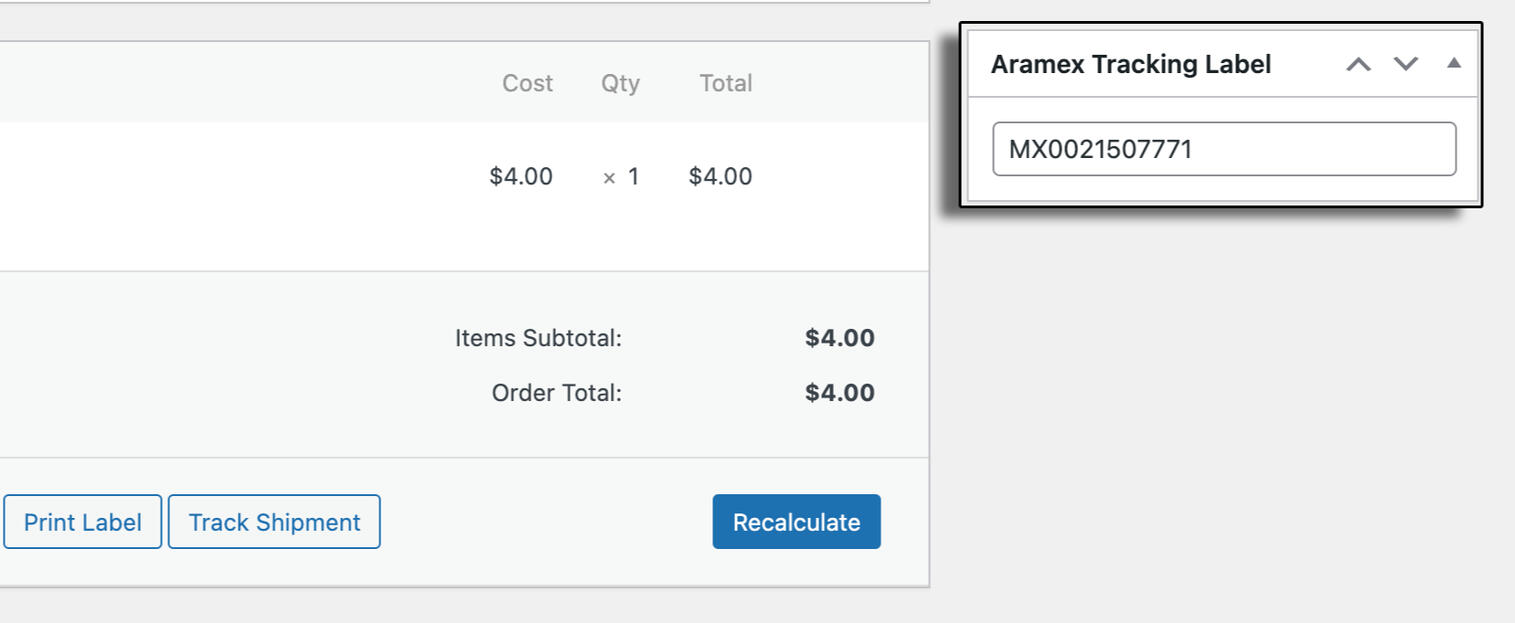This screenshot has width=1515, height=623.
Task: Click the bold Order Total amount
Action: pos(839,393)
